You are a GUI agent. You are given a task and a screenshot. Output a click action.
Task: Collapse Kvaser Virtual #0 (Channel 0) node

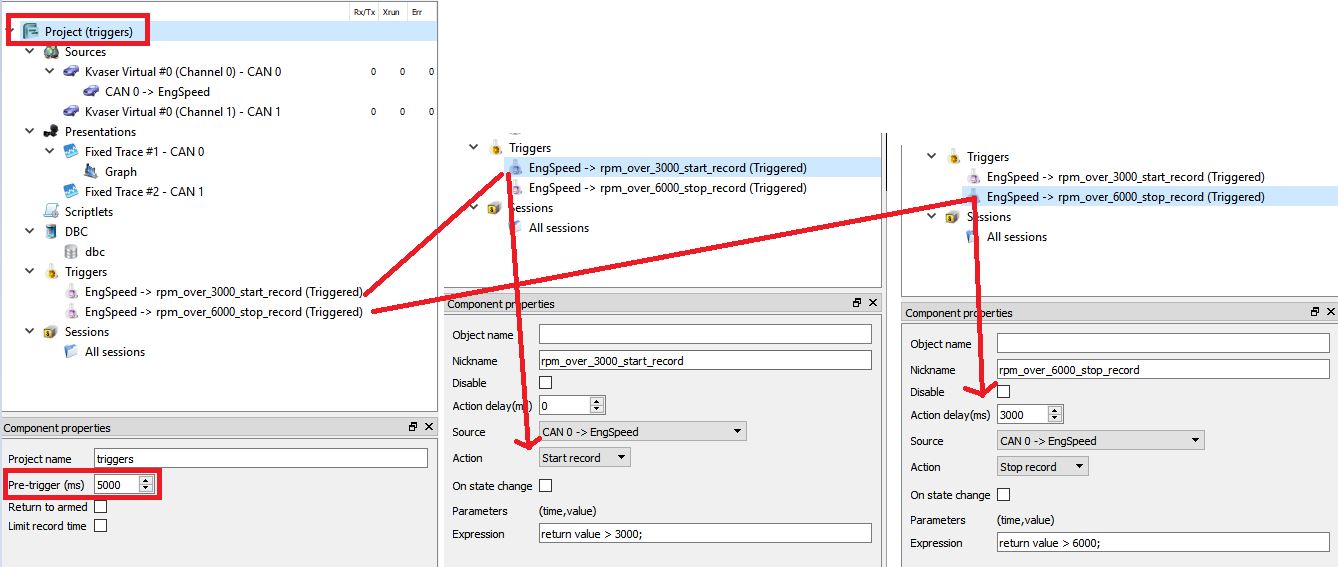[x=51, y=72]
